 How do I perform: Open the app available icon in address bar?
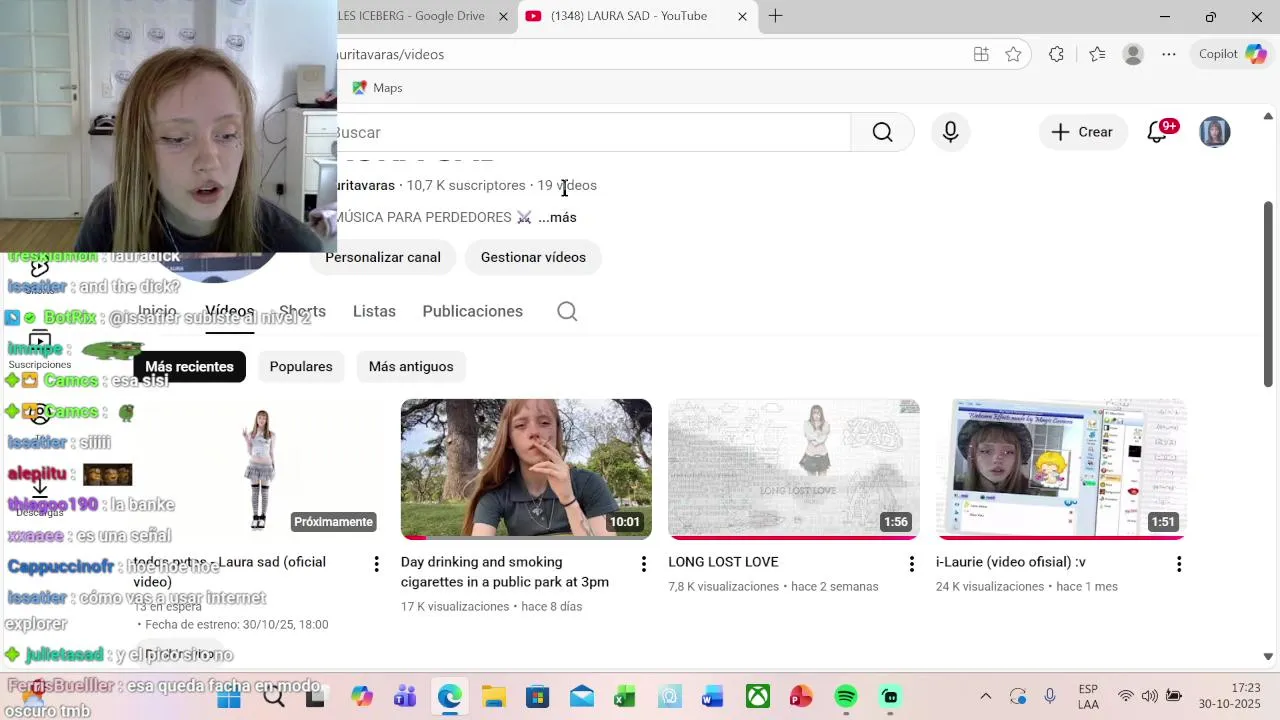coord(981,54)
